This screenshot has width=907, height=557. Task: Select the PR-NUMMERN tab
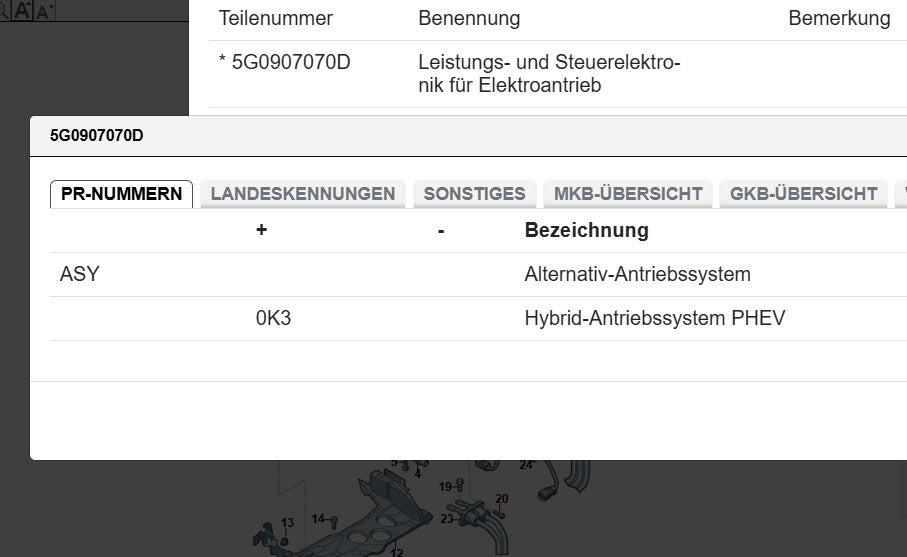121,194
